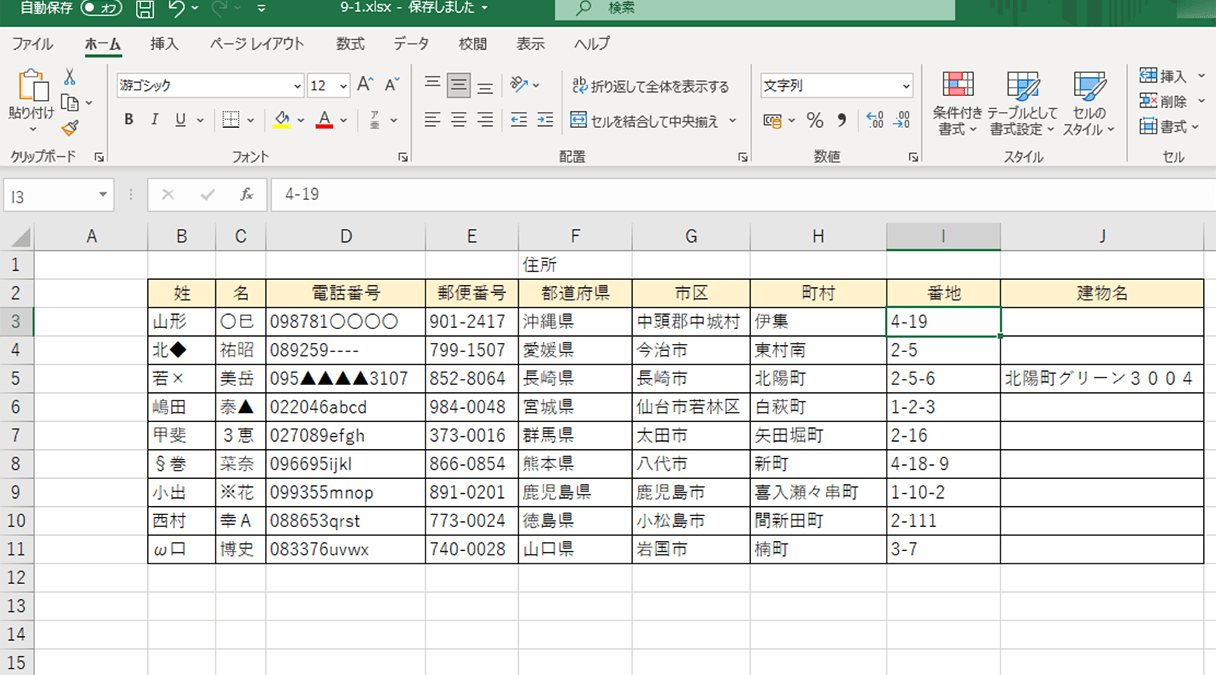Click the increase indent icon
Viewport: 1216px width, 675px height.
pos(545,120)
